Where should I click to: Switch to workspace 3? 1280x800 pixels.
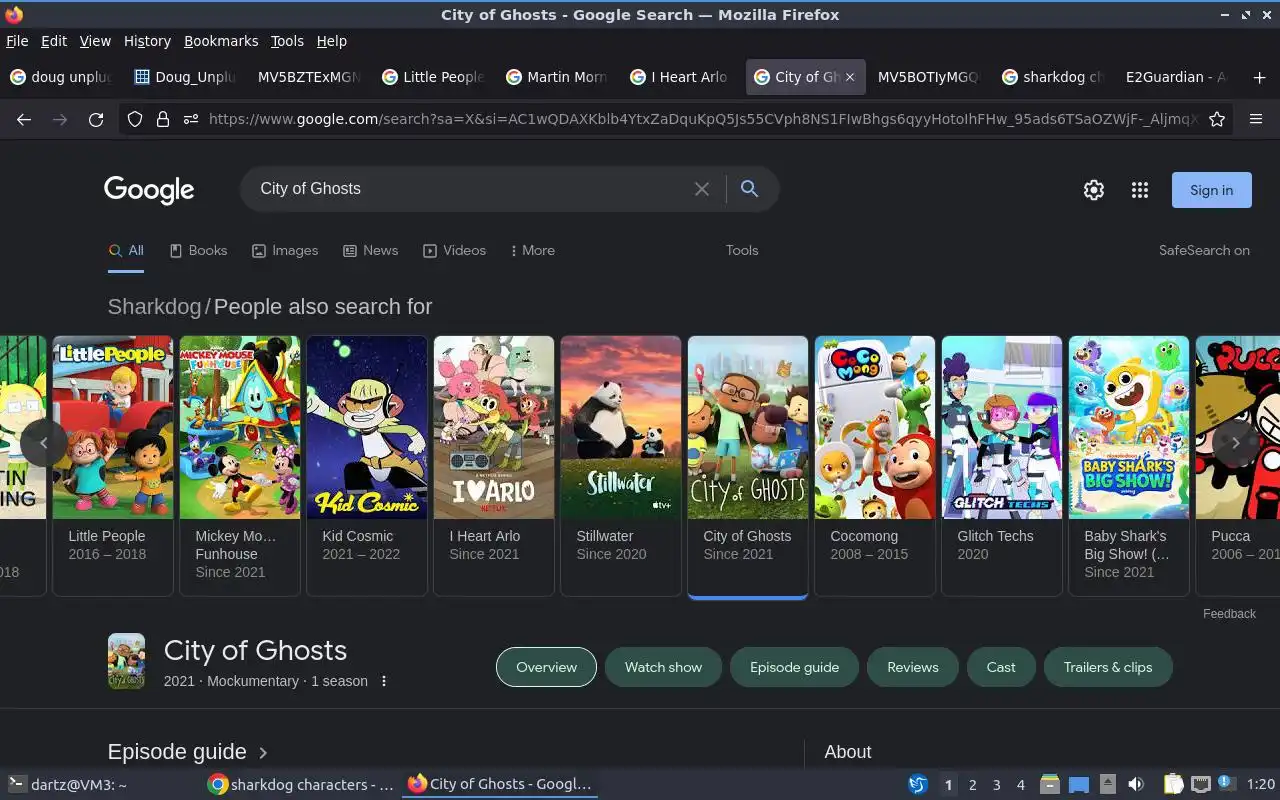click(996, 785)
